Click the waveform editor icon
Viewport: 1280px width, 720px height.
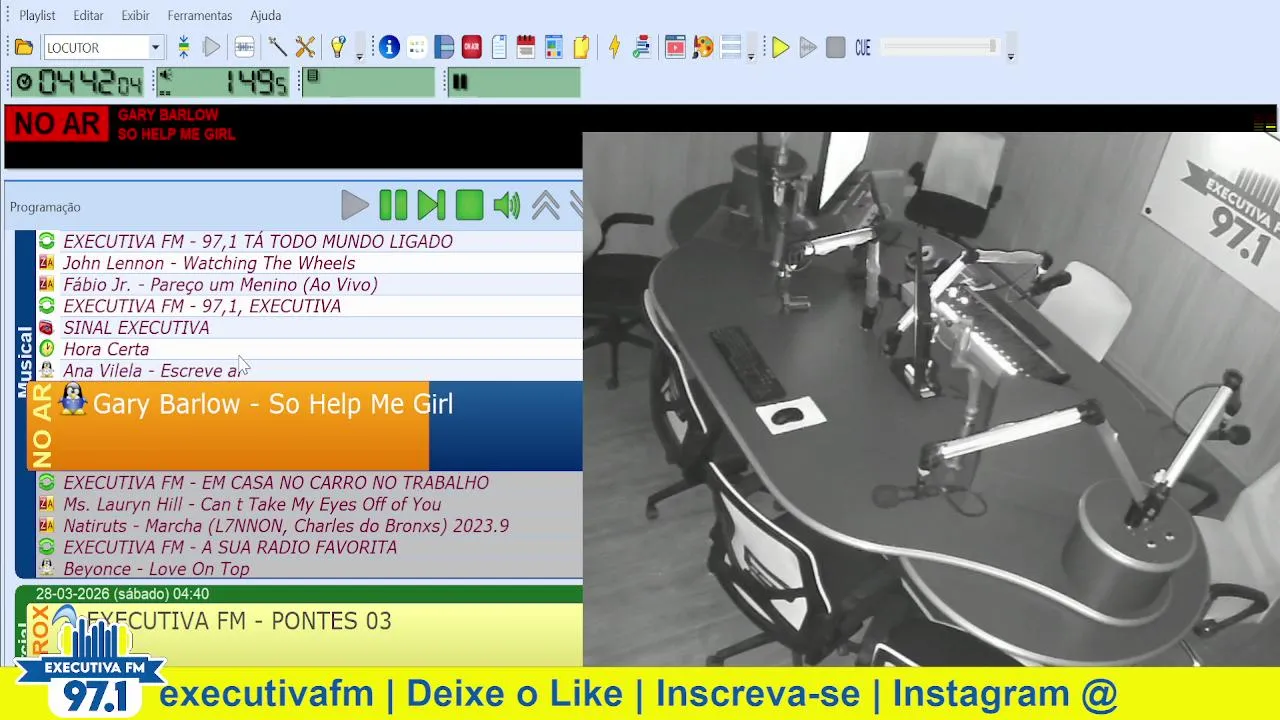click(244, 47)
